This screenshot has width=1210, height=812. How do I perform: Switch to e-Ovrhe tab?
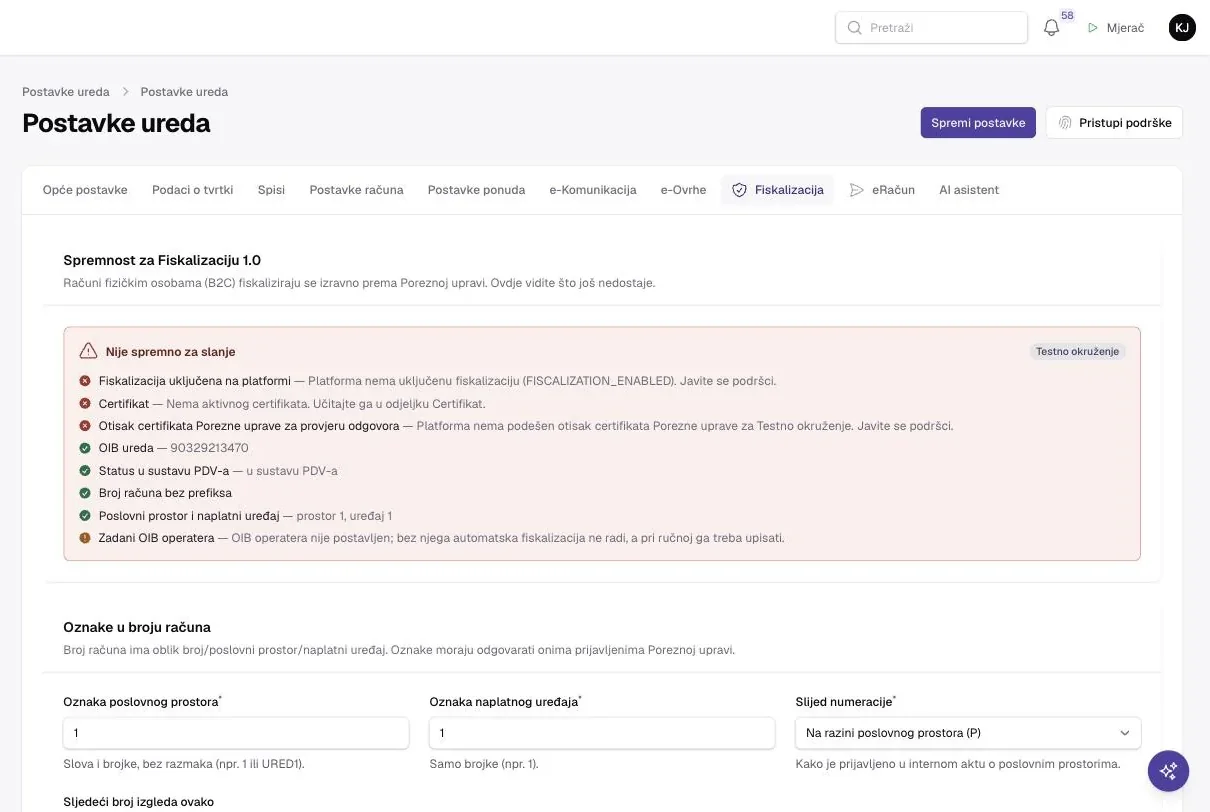(x=684, y=190)
